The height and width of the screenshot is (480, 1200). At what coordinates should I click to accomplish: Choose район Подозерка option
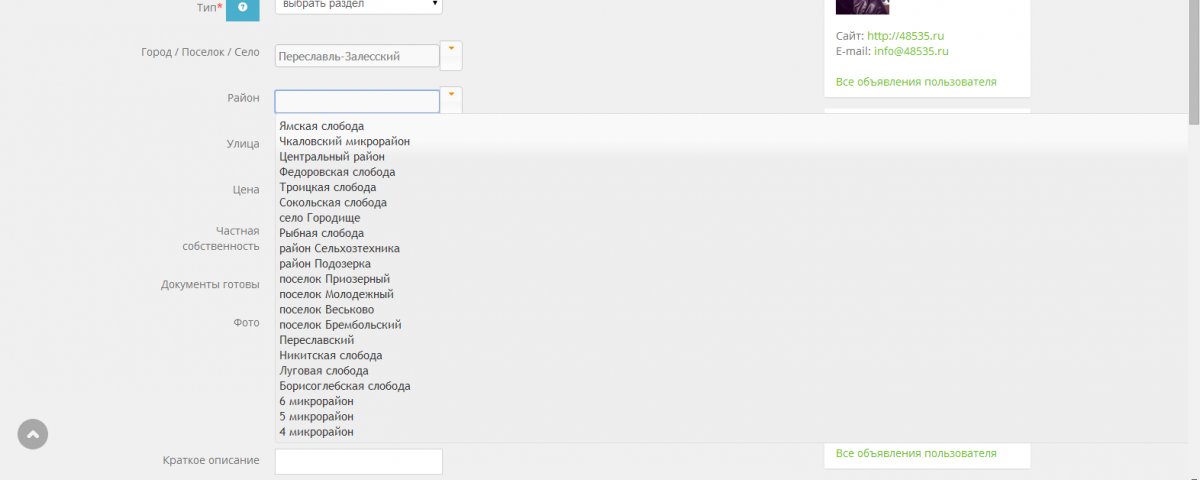pyautogui.click(x=325, y=264)
